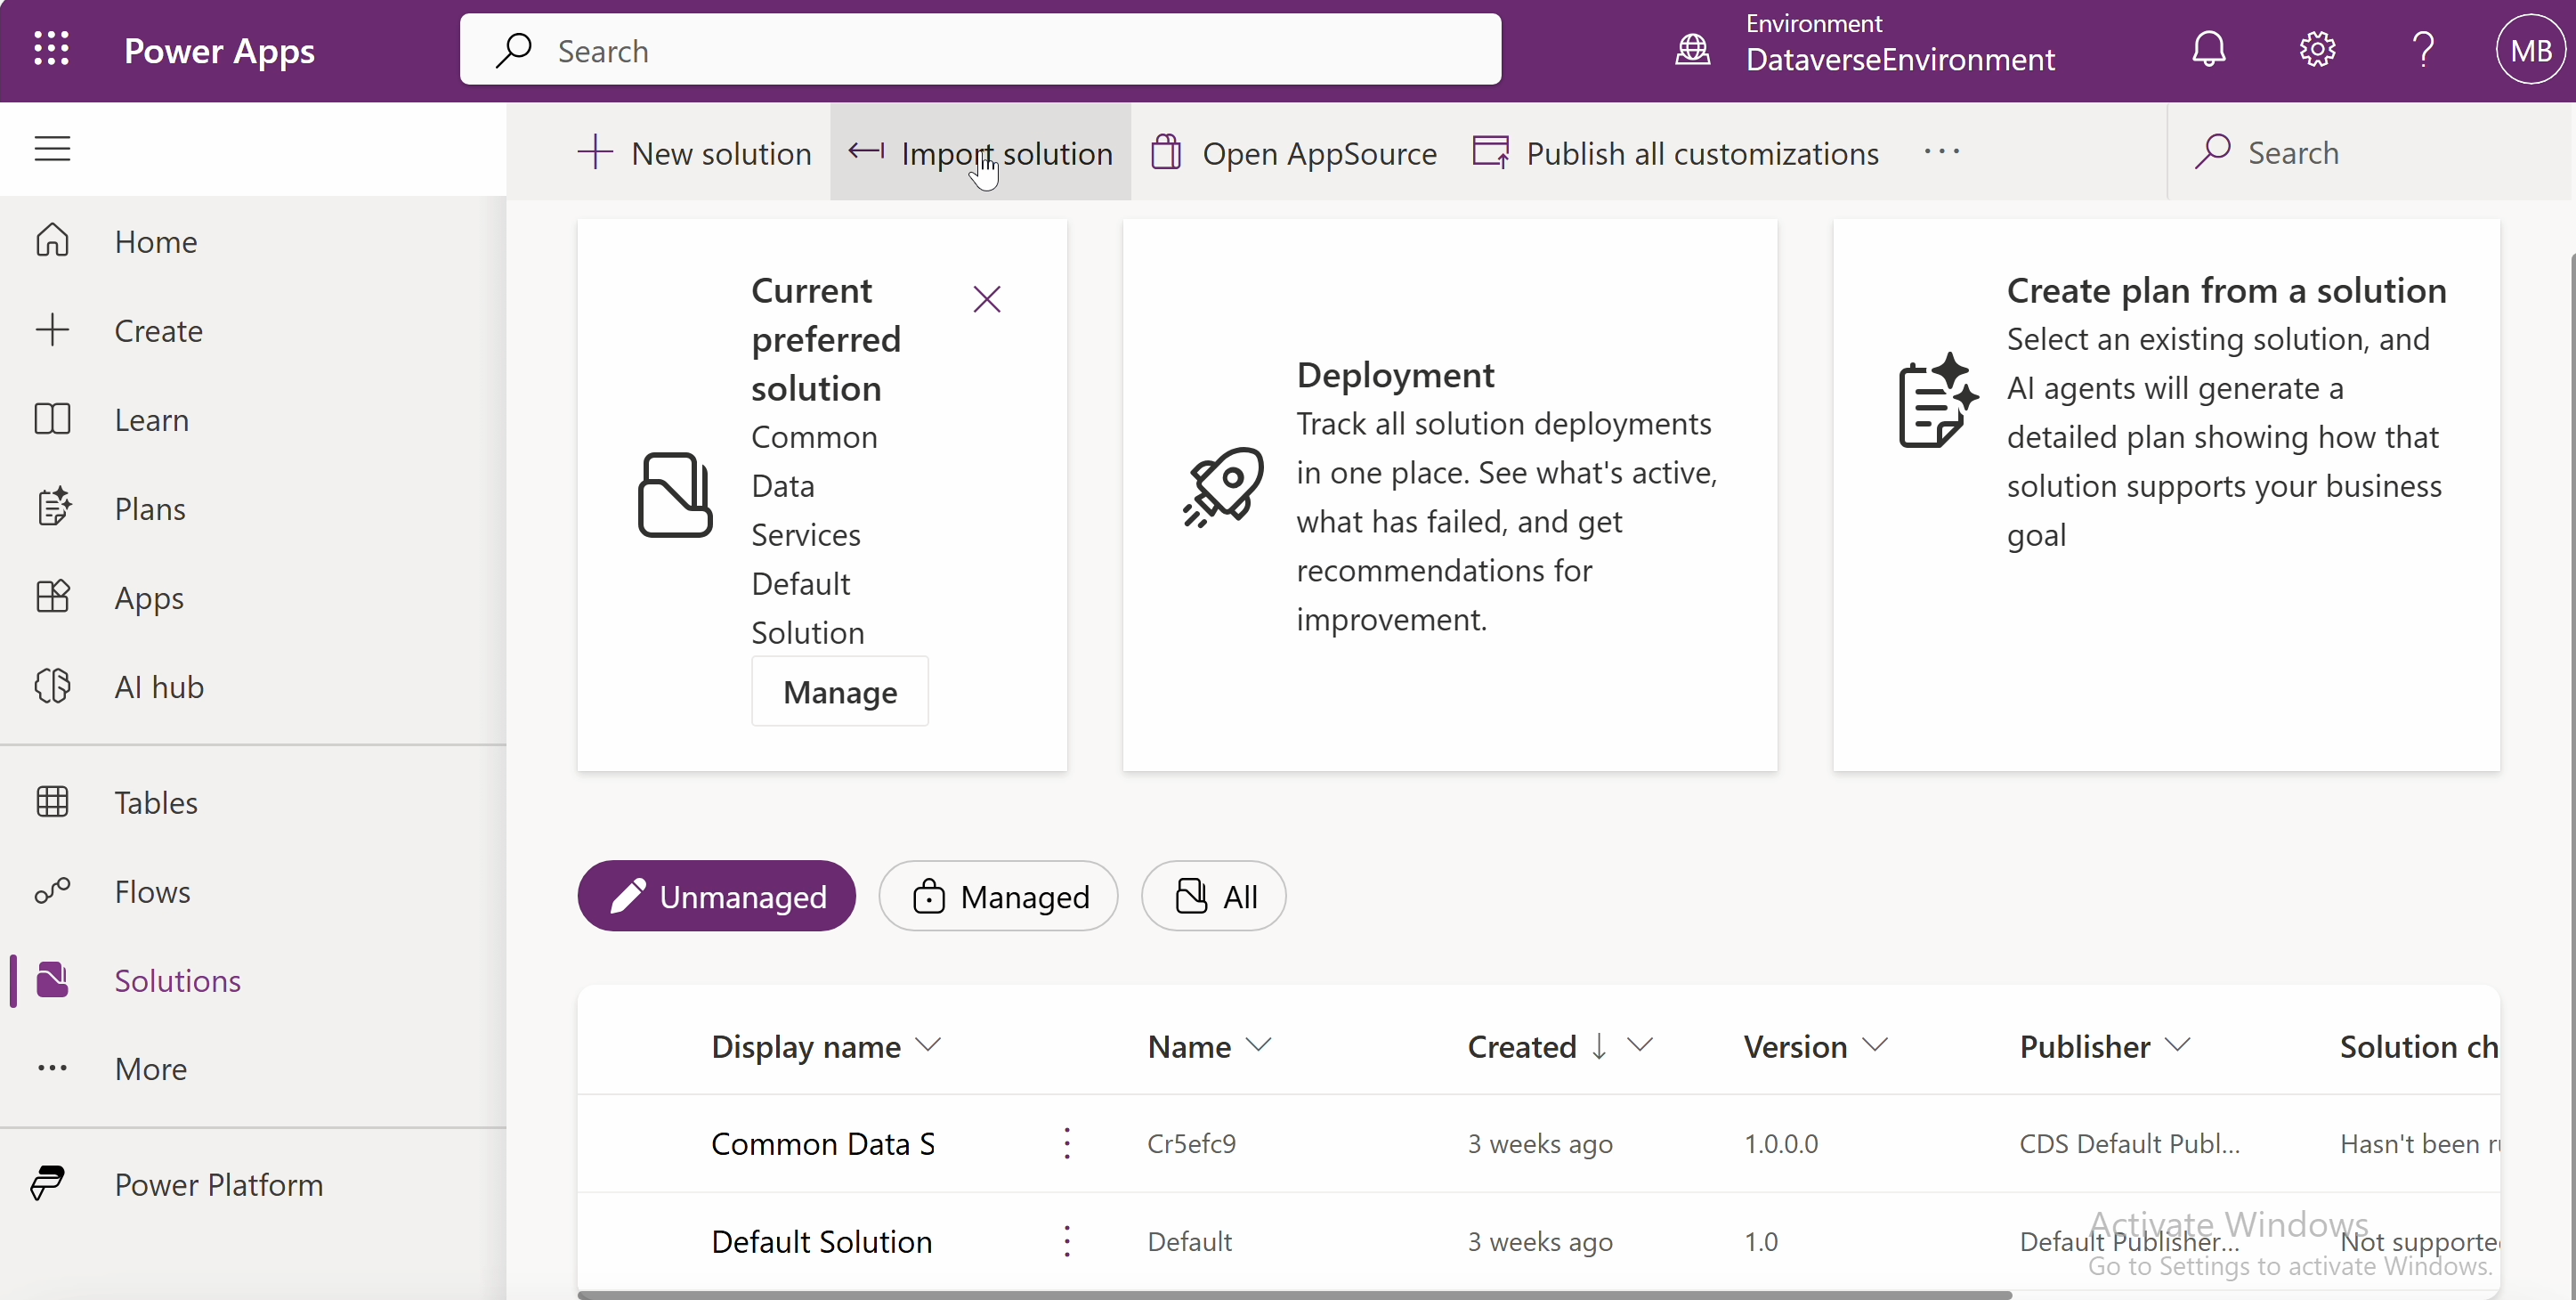The height and width of the screenshot is (1300, 2576).
Task: Open the command bar overflow menu
Action: (x=1941, y=152)
